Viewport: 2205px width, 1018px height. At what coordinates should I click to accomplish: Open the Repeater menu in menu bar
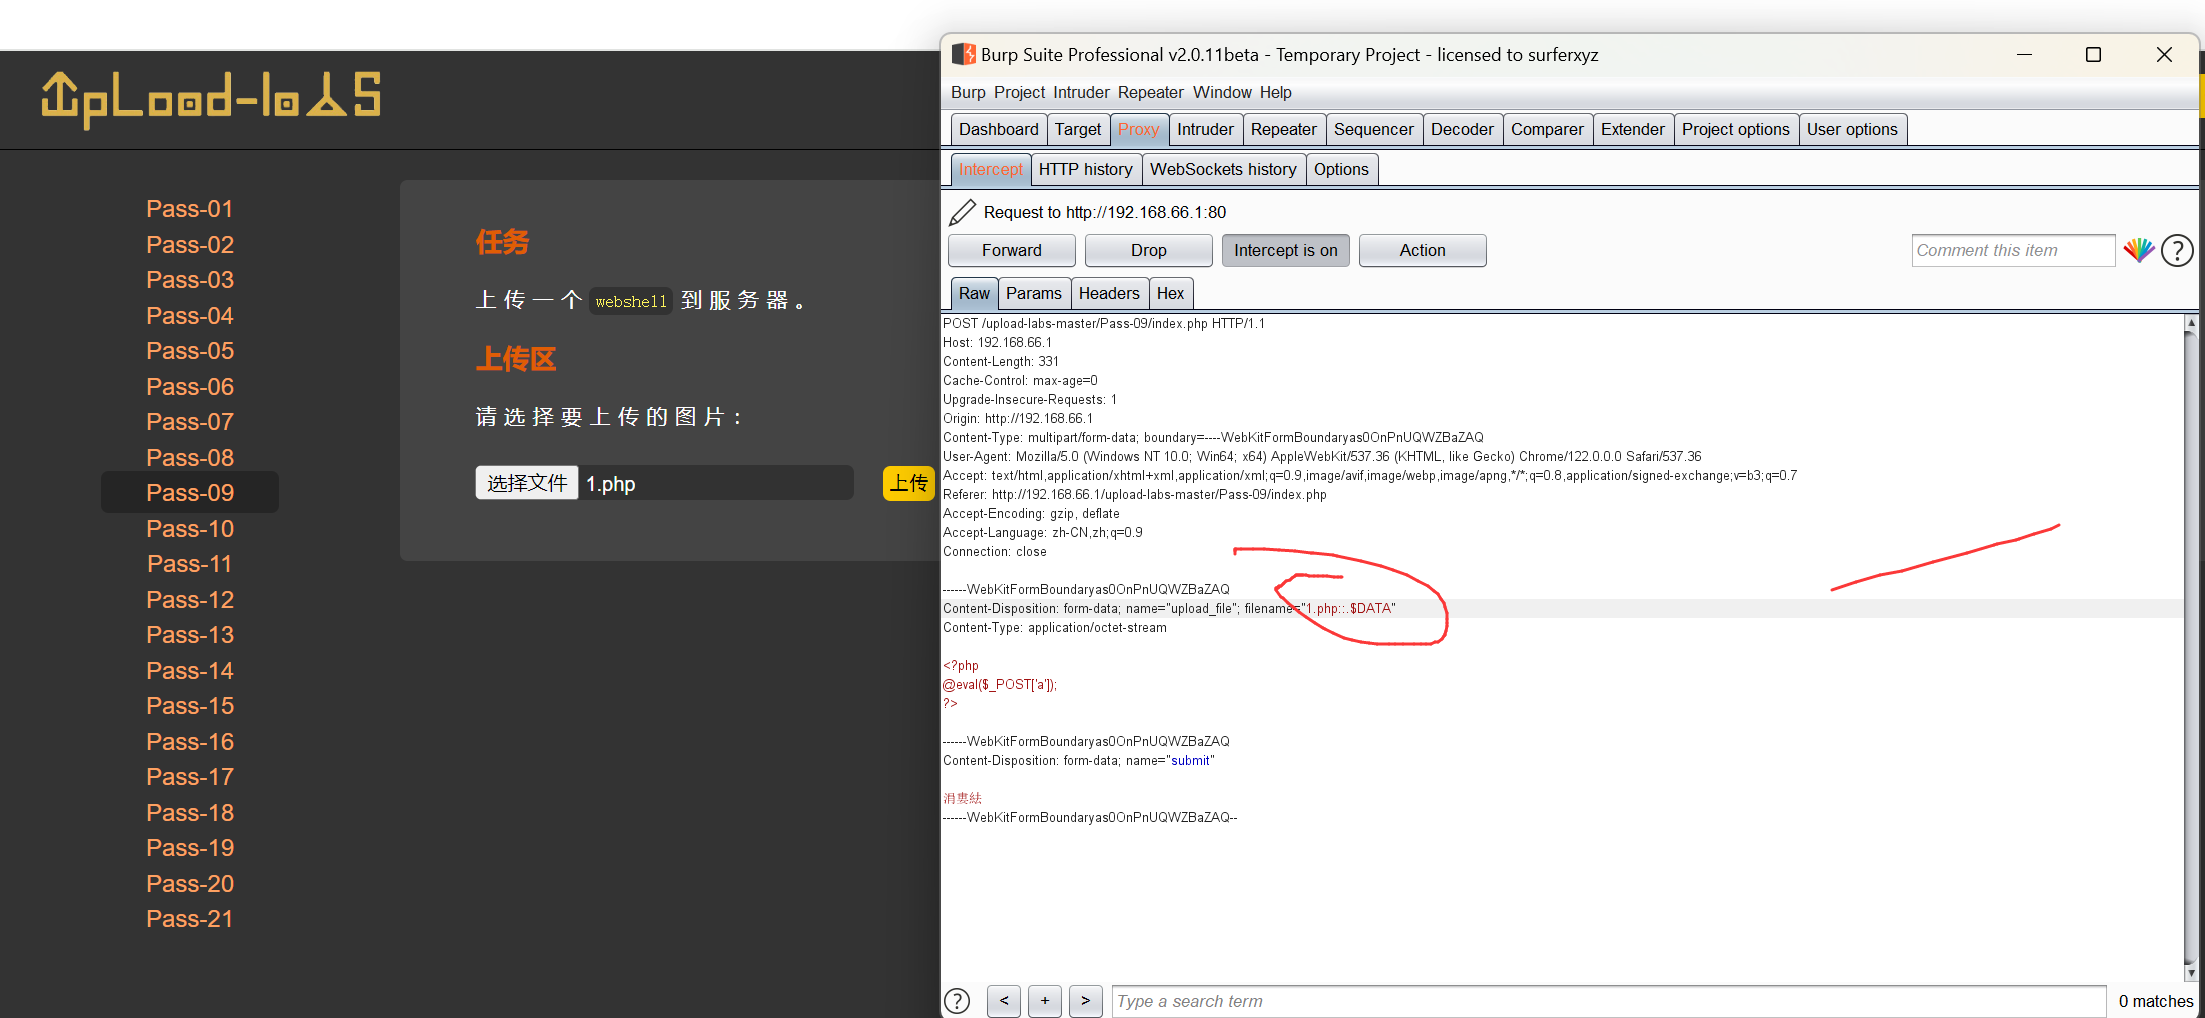click(1150, 92)
